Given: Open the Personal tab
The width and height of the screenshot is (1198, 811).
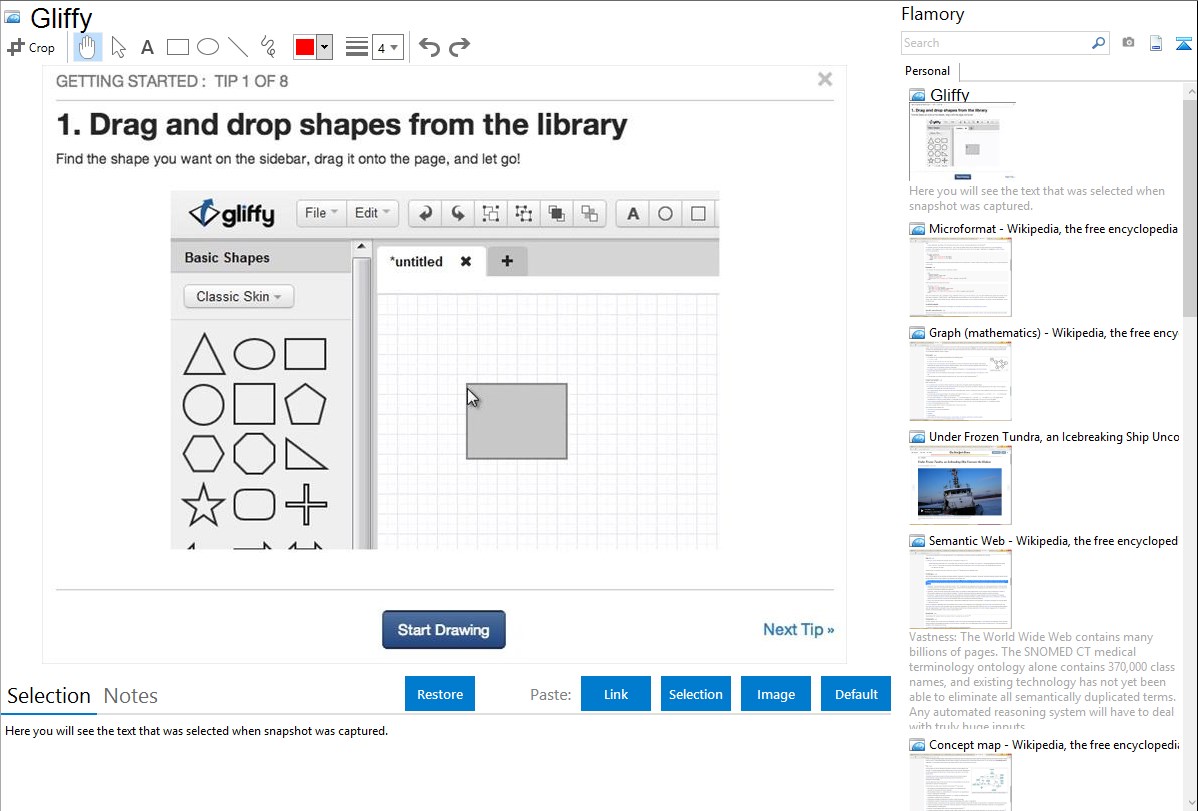Looking at the screenshot, I should pyautogui.click(x=927, y=71).
